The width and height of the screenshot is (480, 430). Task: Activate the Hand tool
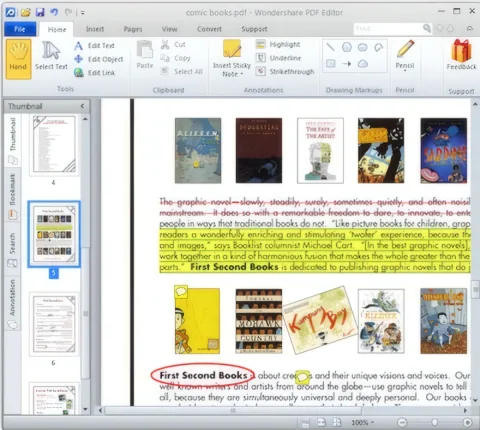[18, 59]
